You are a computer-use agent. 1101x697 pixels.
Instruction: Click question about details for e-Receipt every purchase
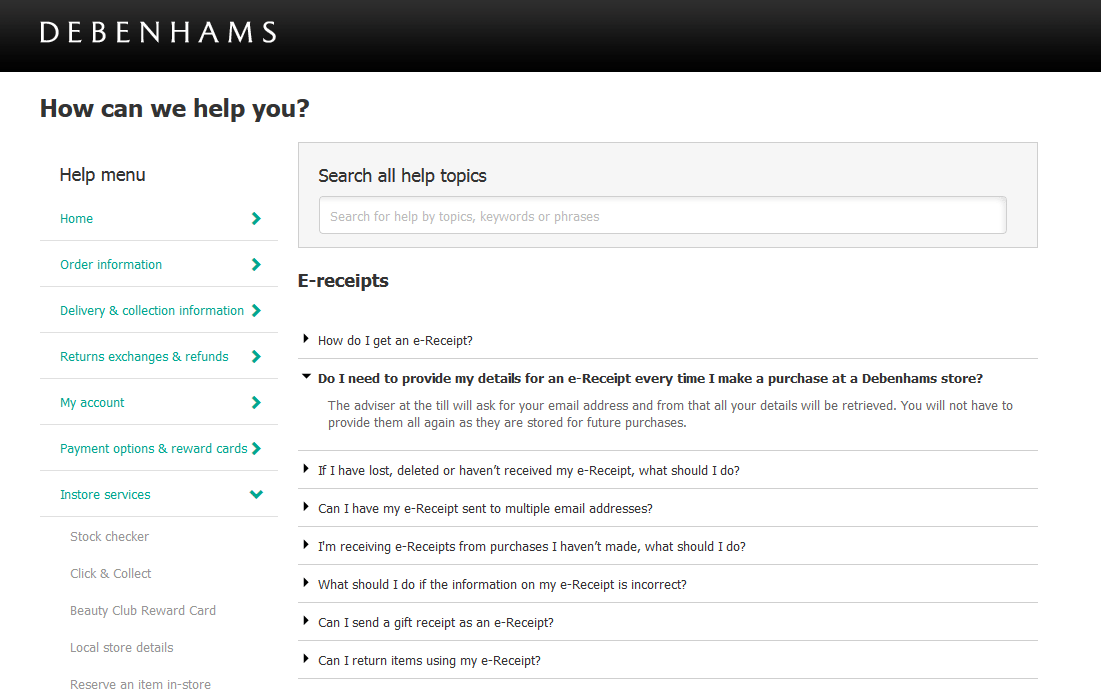[x=650, y=378]
